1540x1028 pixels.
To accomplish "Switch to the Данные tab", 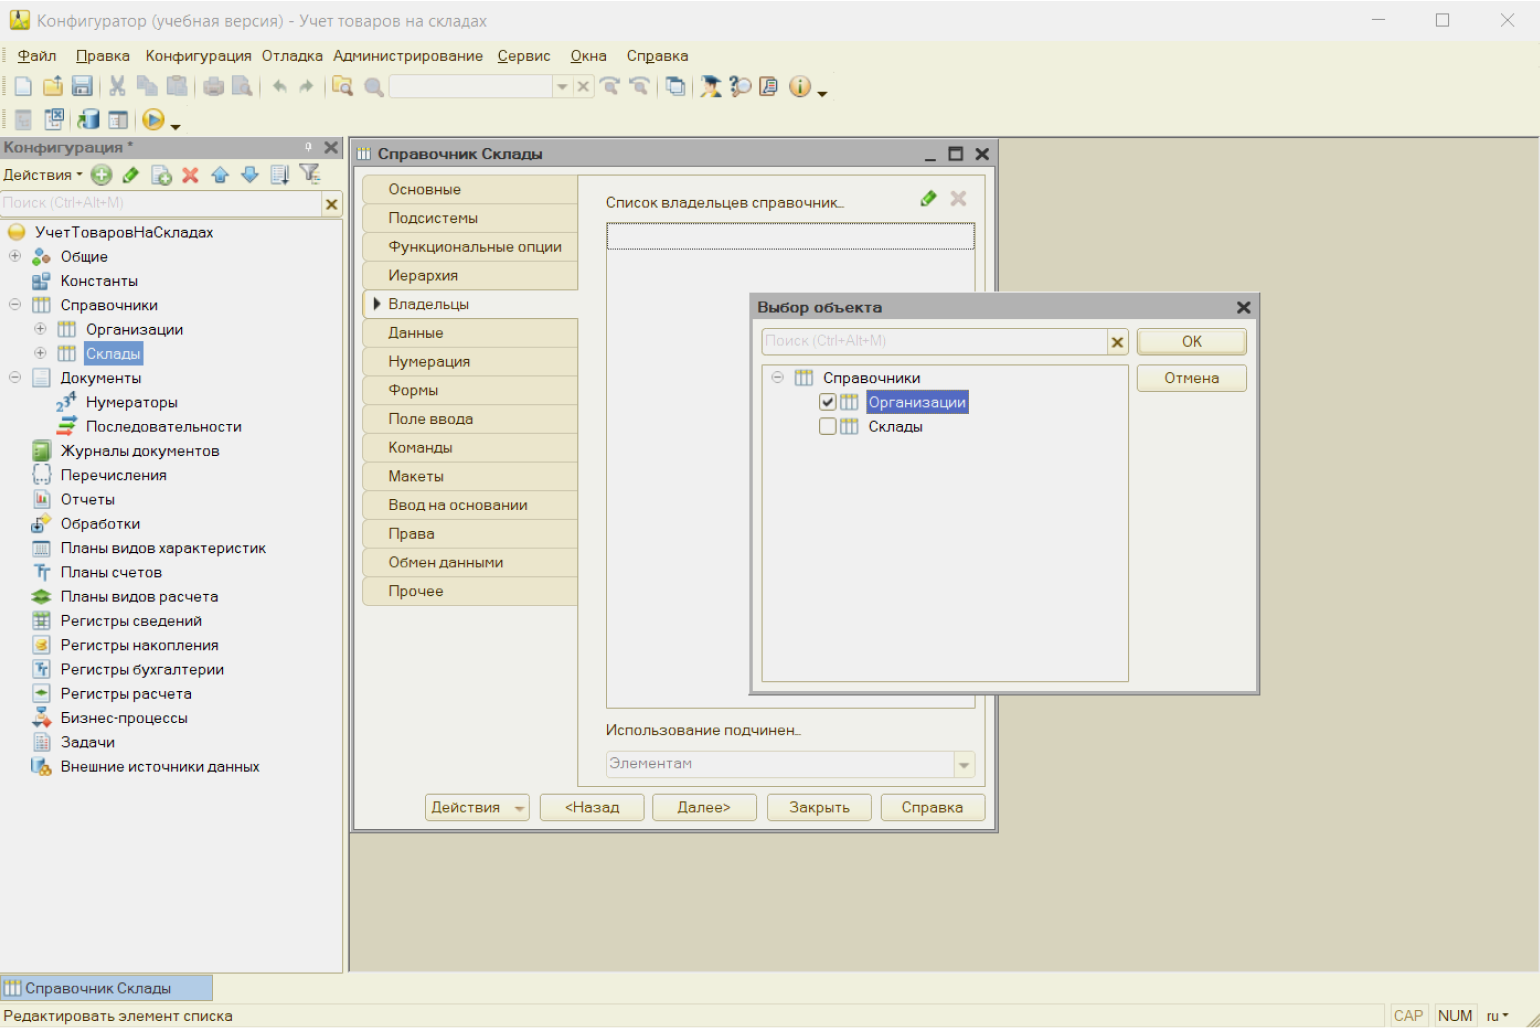I will click(416, 333).
